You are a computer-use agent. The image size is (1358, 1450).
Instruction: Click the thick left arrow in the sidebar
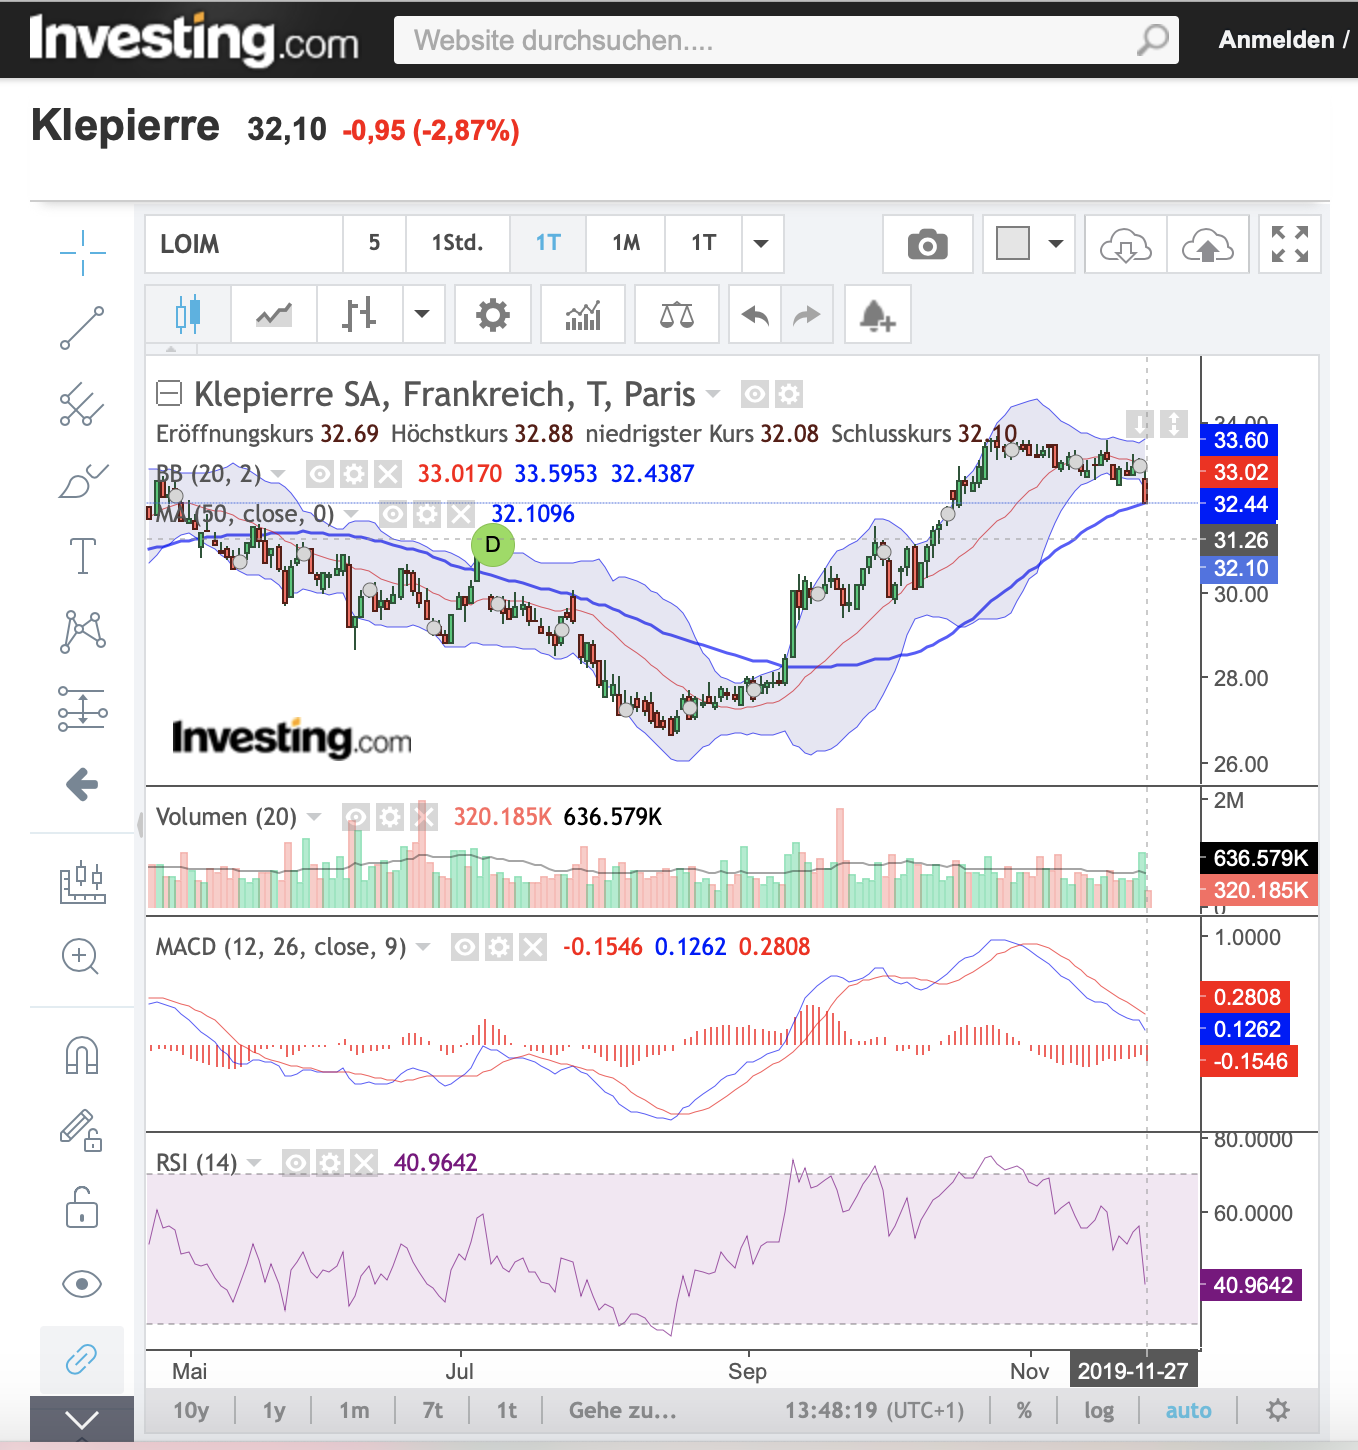click(82, 784)
